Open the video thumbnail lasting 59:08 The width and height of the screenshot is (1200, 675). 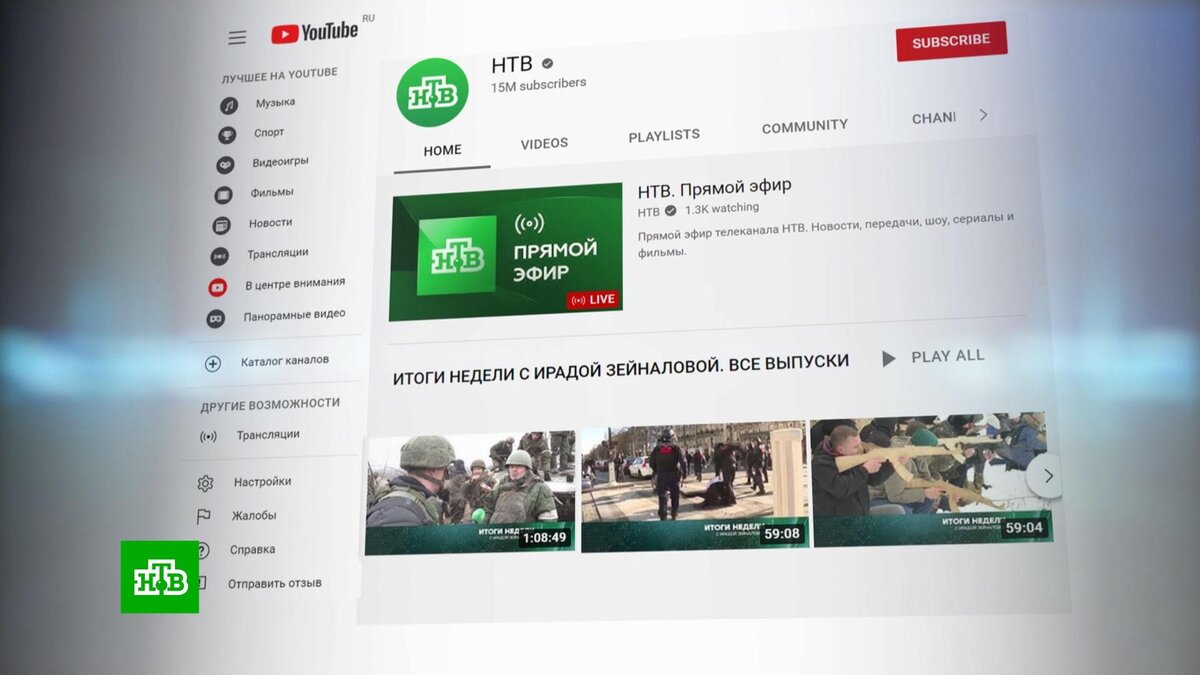pos(694,487)
